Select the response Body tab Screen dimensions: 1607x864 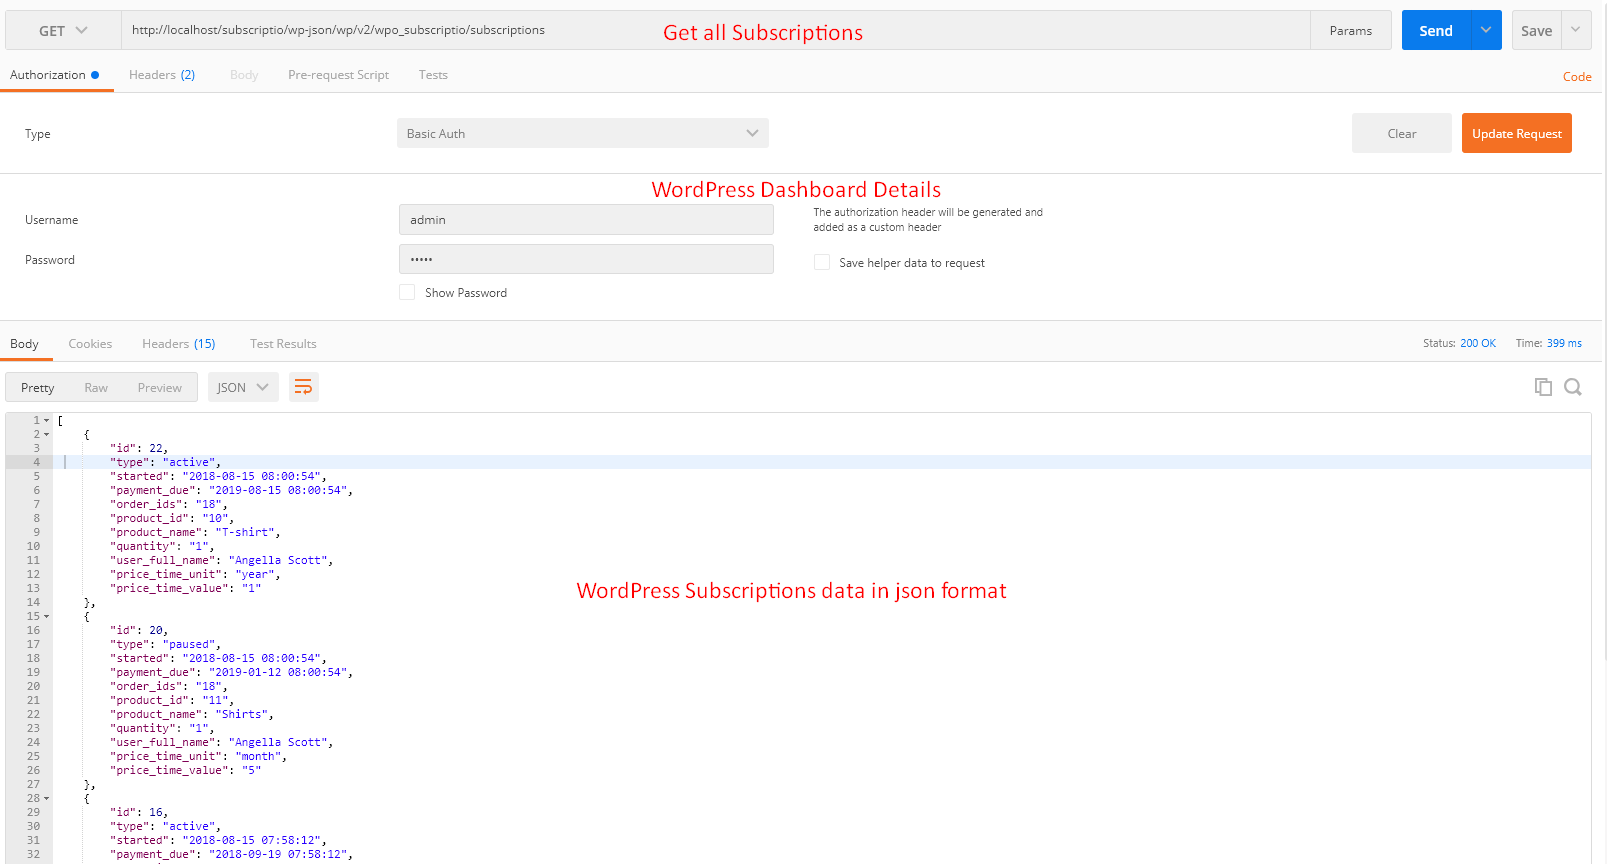pos(24,344)
